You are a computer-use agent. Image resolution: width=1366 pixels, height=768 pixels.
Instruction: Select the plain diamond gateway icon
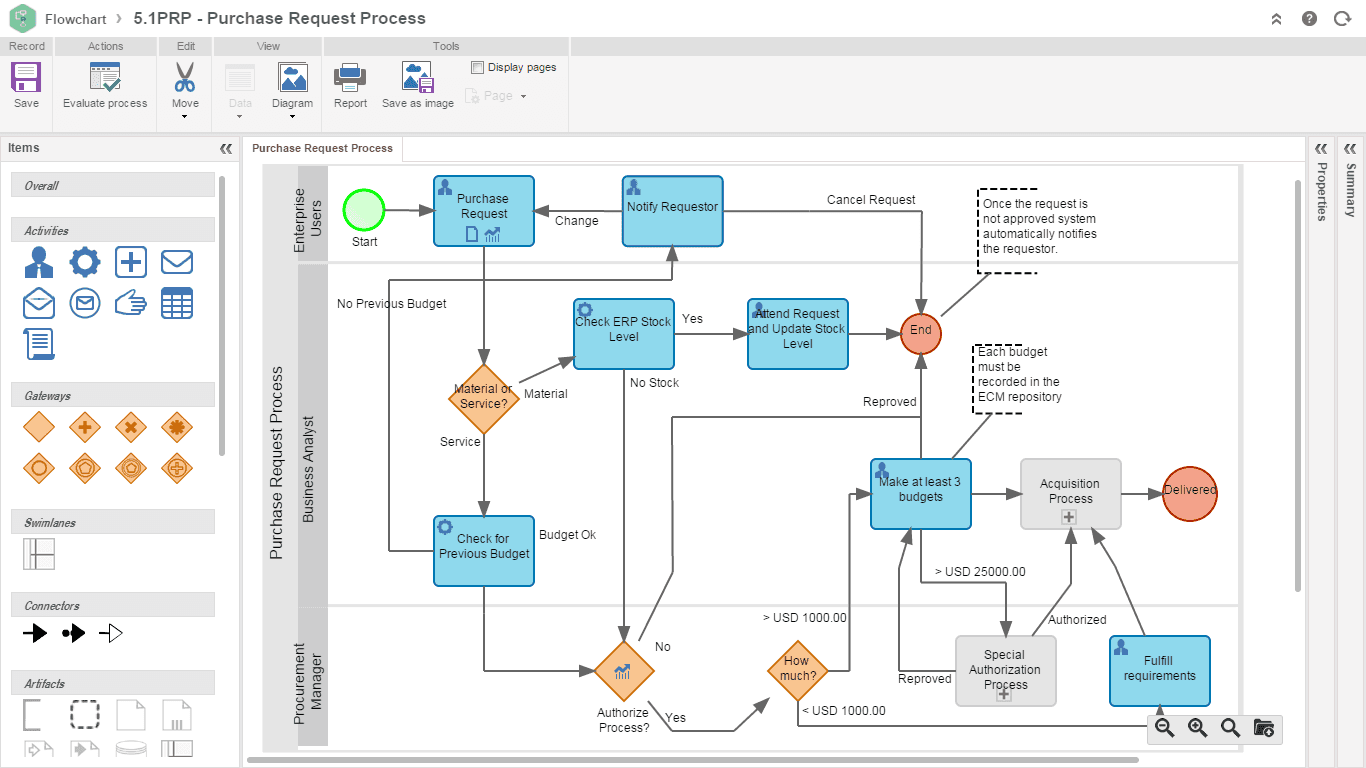(x=39, y=428)
